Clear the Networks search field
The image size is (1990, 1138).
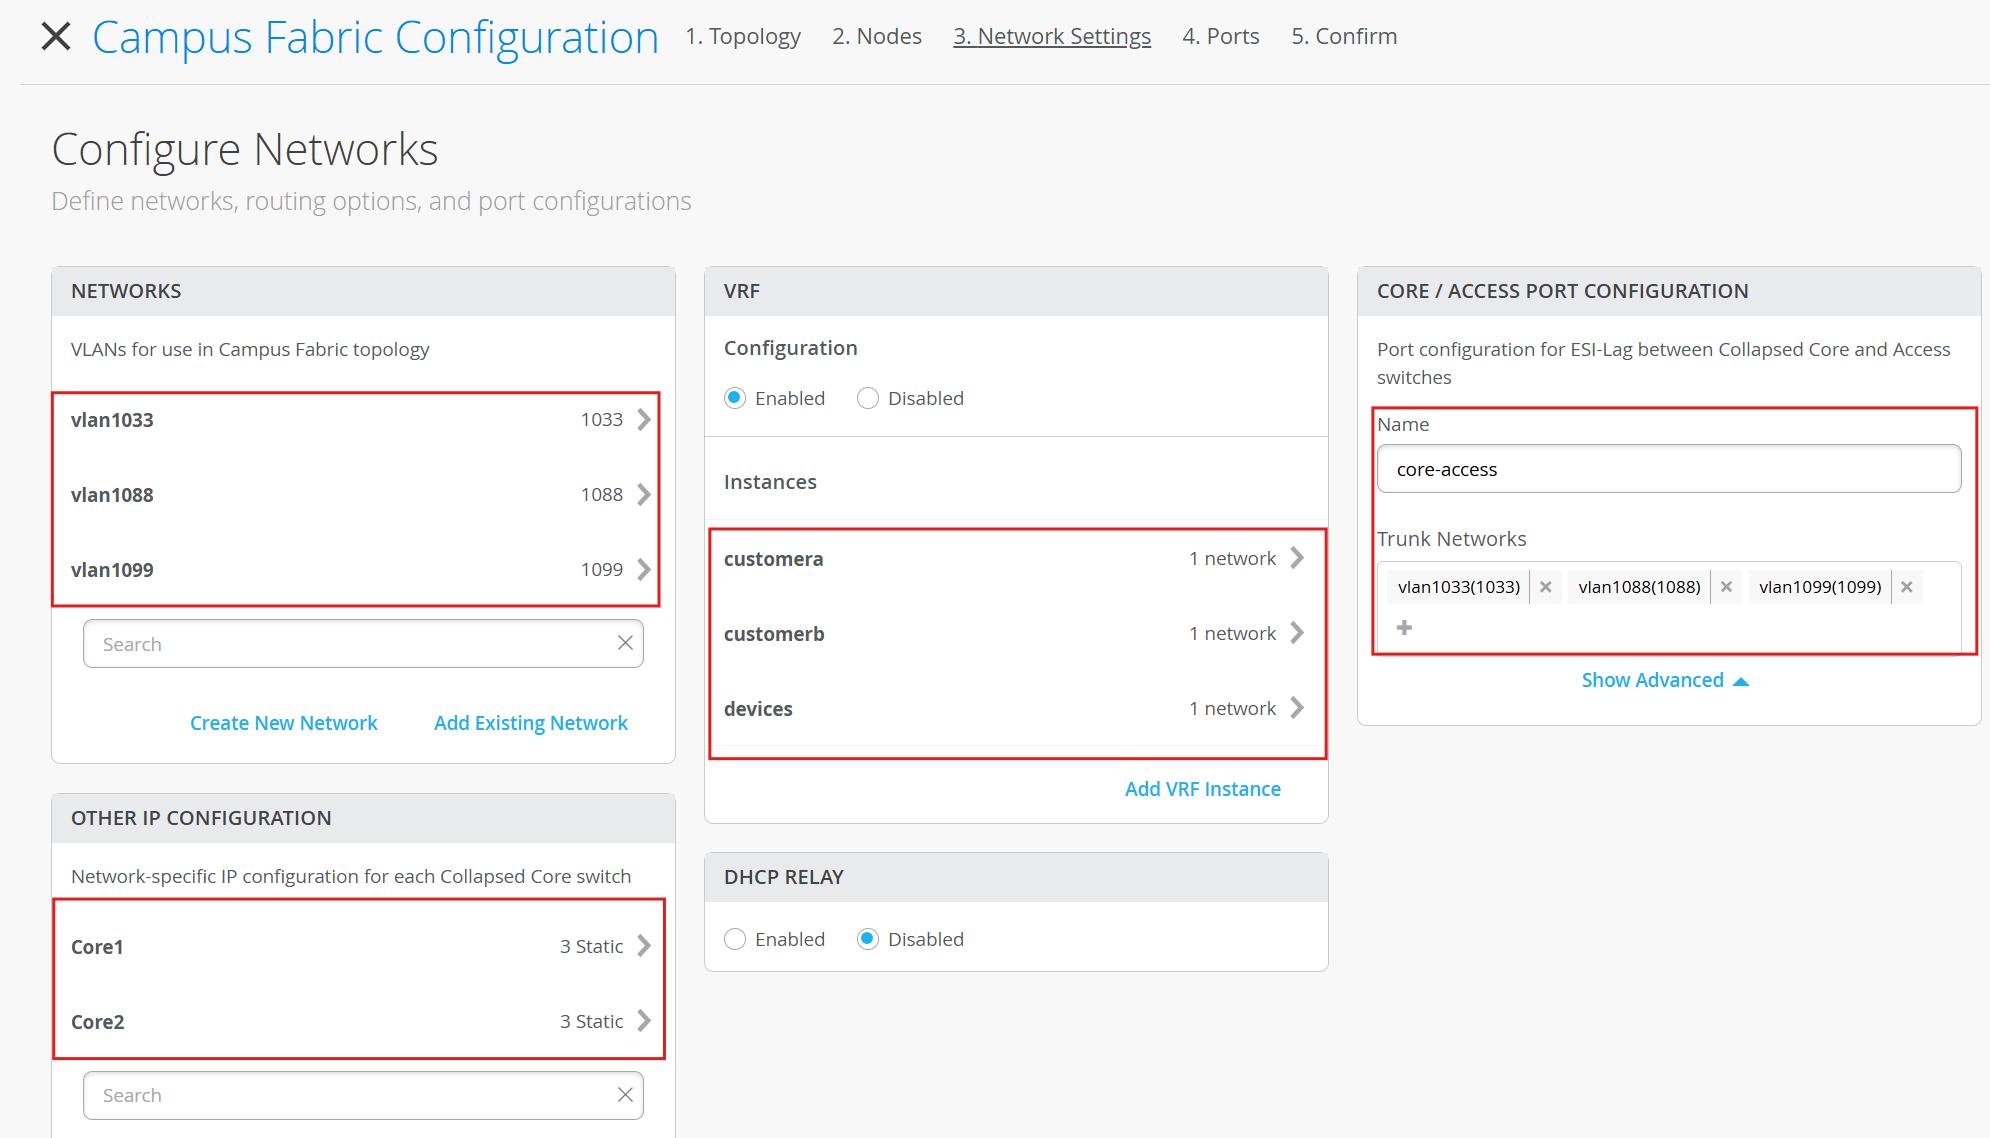point(625,643)
